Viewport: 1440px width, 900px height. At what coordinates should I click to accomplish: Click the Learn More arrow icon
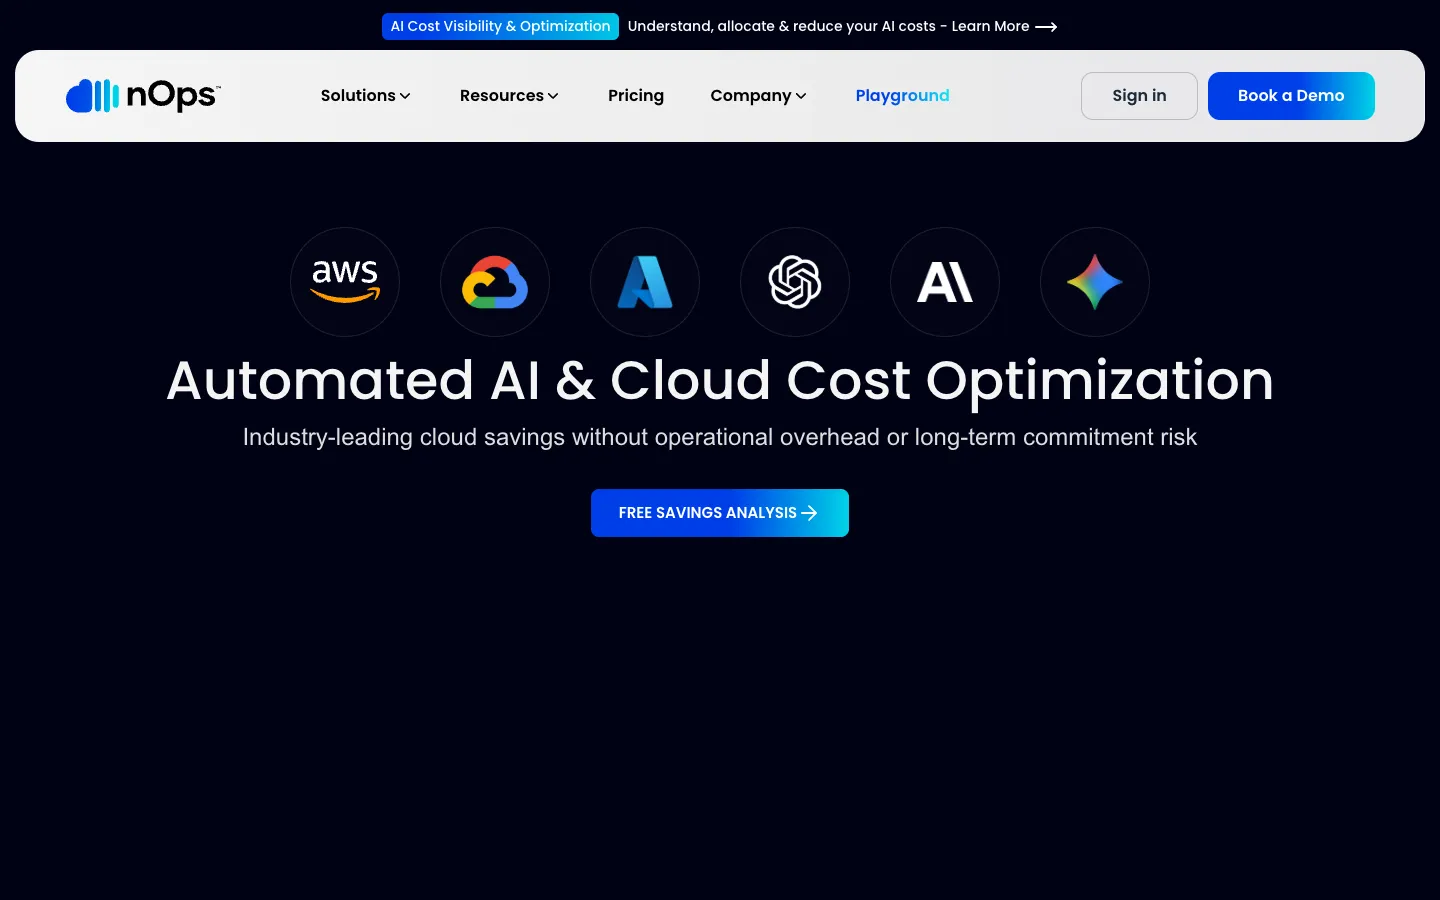click(x=1046, y=27)
